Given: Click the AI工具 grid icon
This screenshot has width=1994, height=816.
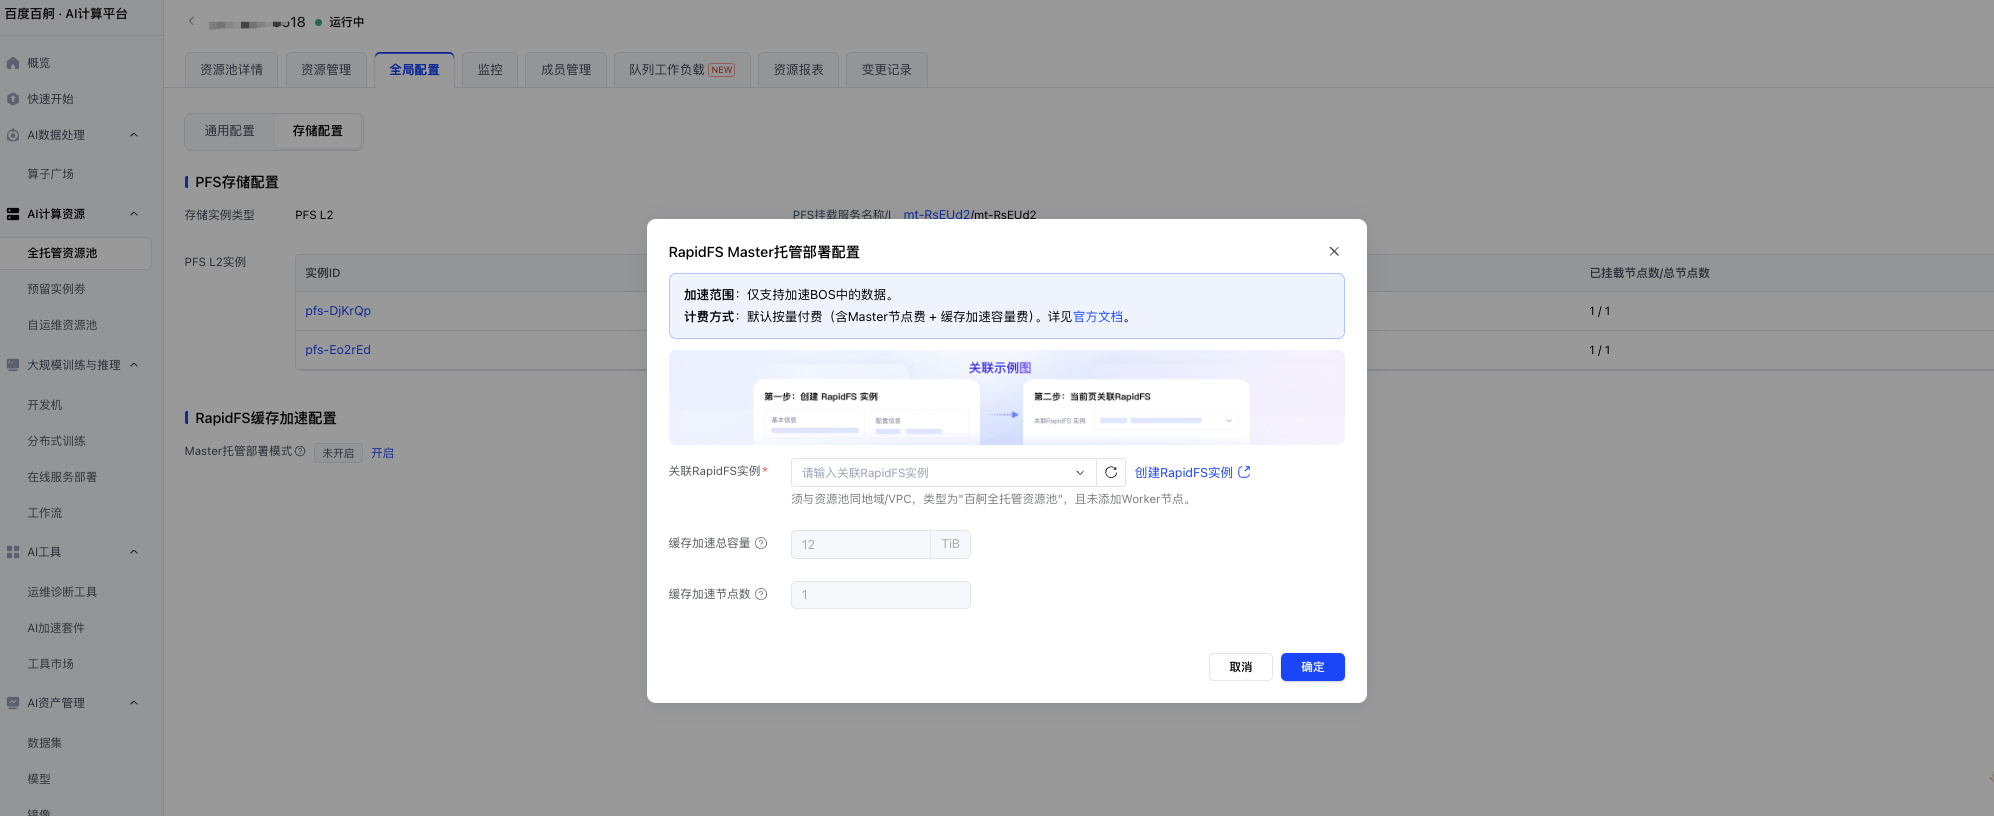Looking at the screenshot, I should [x=13, y=552].
